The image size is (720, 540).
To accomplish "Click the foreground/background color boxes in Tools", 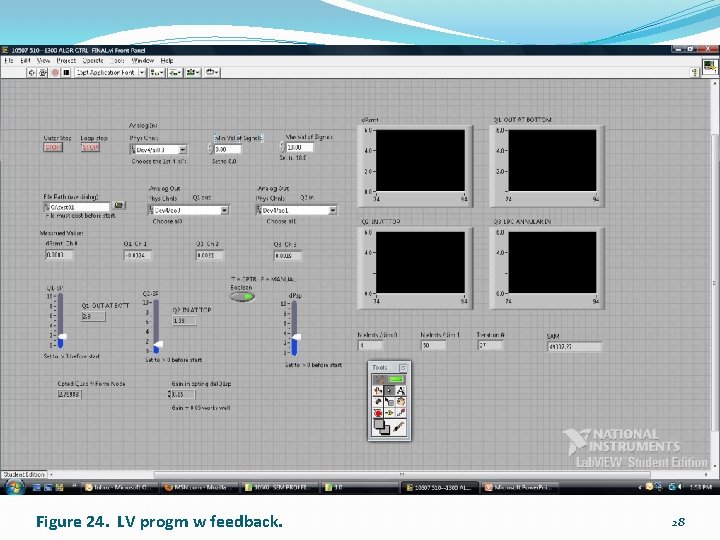I will coord(382,427).
